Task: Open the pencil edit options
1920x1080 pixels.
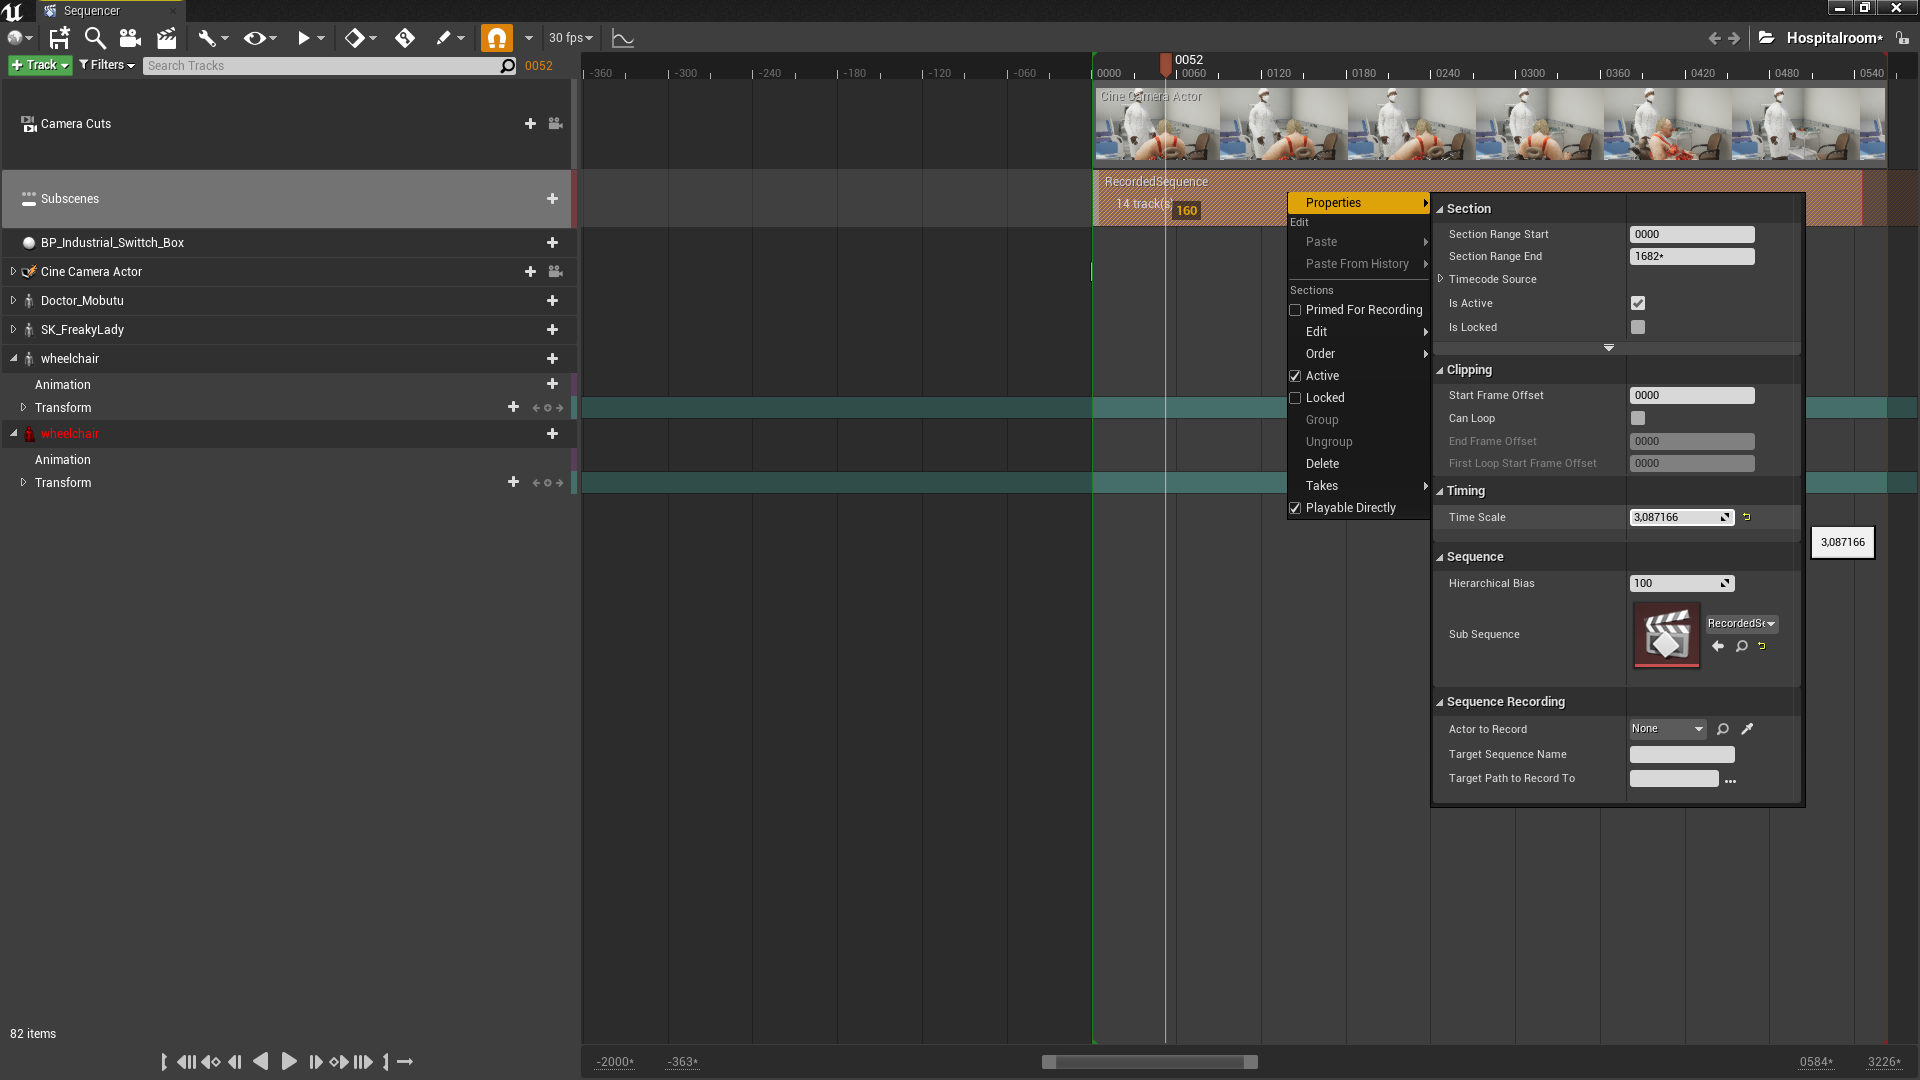Action: [x=450, y=38]
